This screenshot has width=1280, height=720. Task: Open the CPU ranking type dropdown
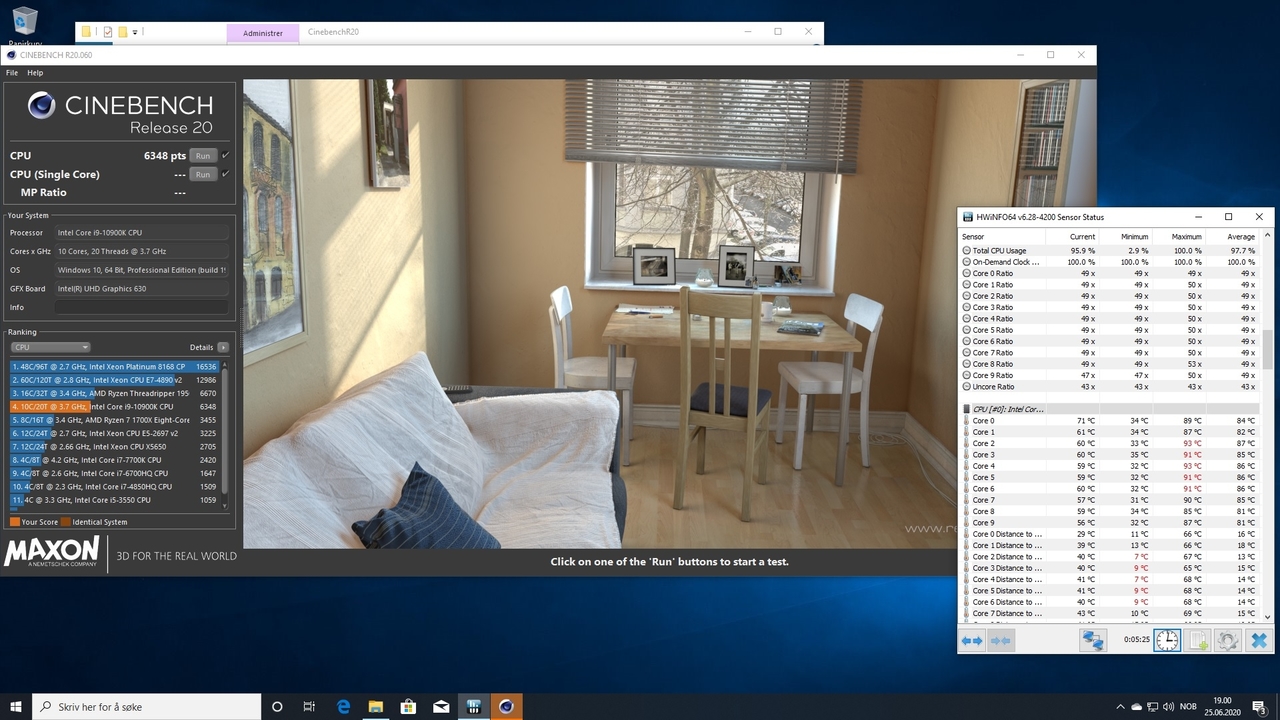(x=50, y=347)
